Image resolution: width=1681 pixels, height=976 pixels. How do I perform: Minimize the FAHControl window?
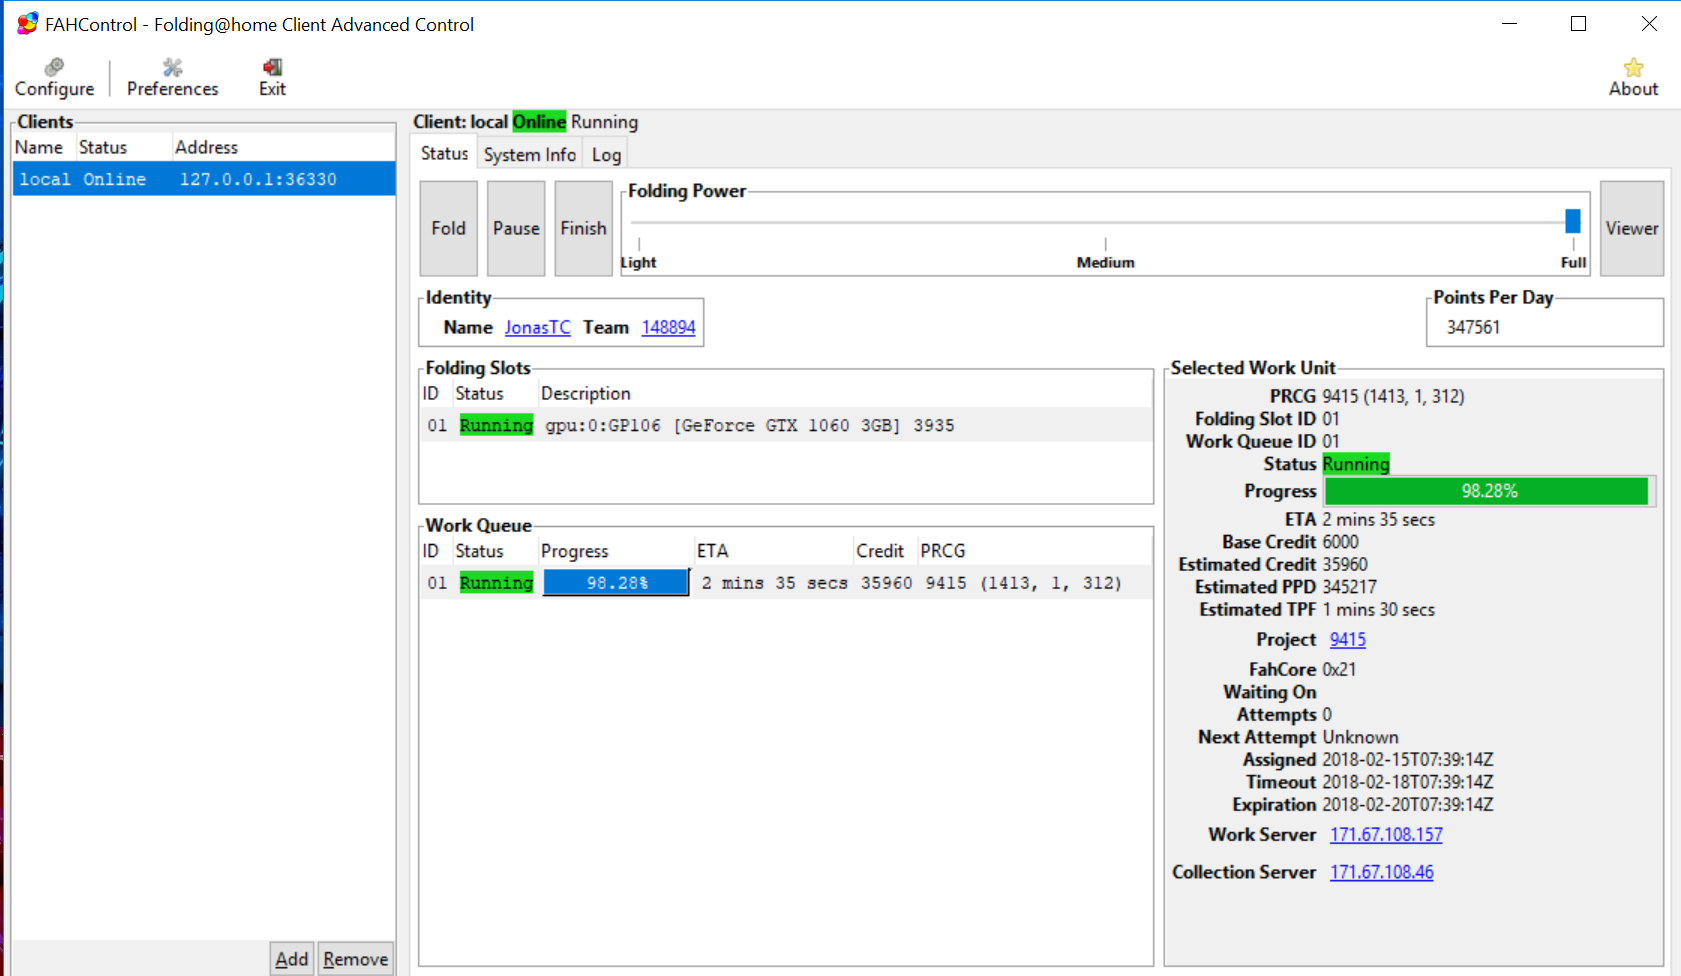coord(1509,24)
